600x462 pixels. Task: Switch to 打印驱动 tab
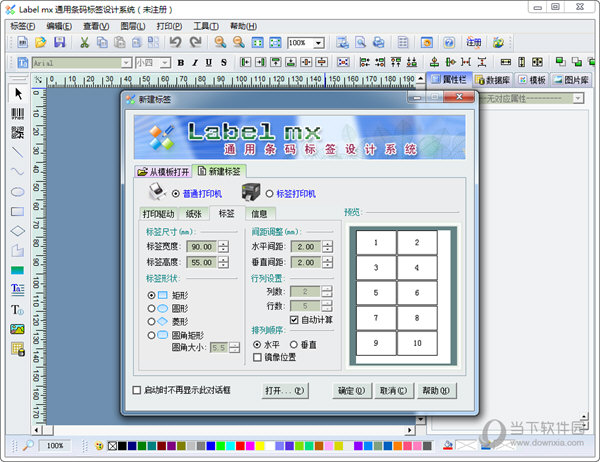158,214
